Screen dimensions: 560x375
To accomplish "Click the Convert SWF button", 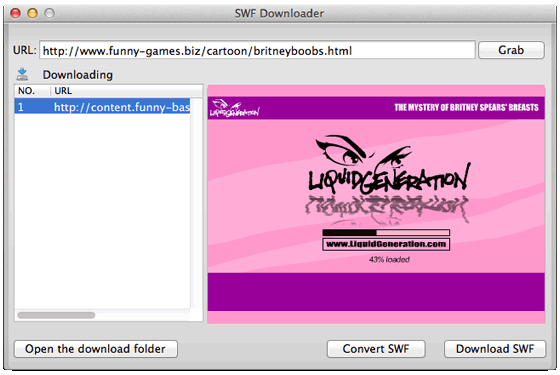I will pos(376,349).
